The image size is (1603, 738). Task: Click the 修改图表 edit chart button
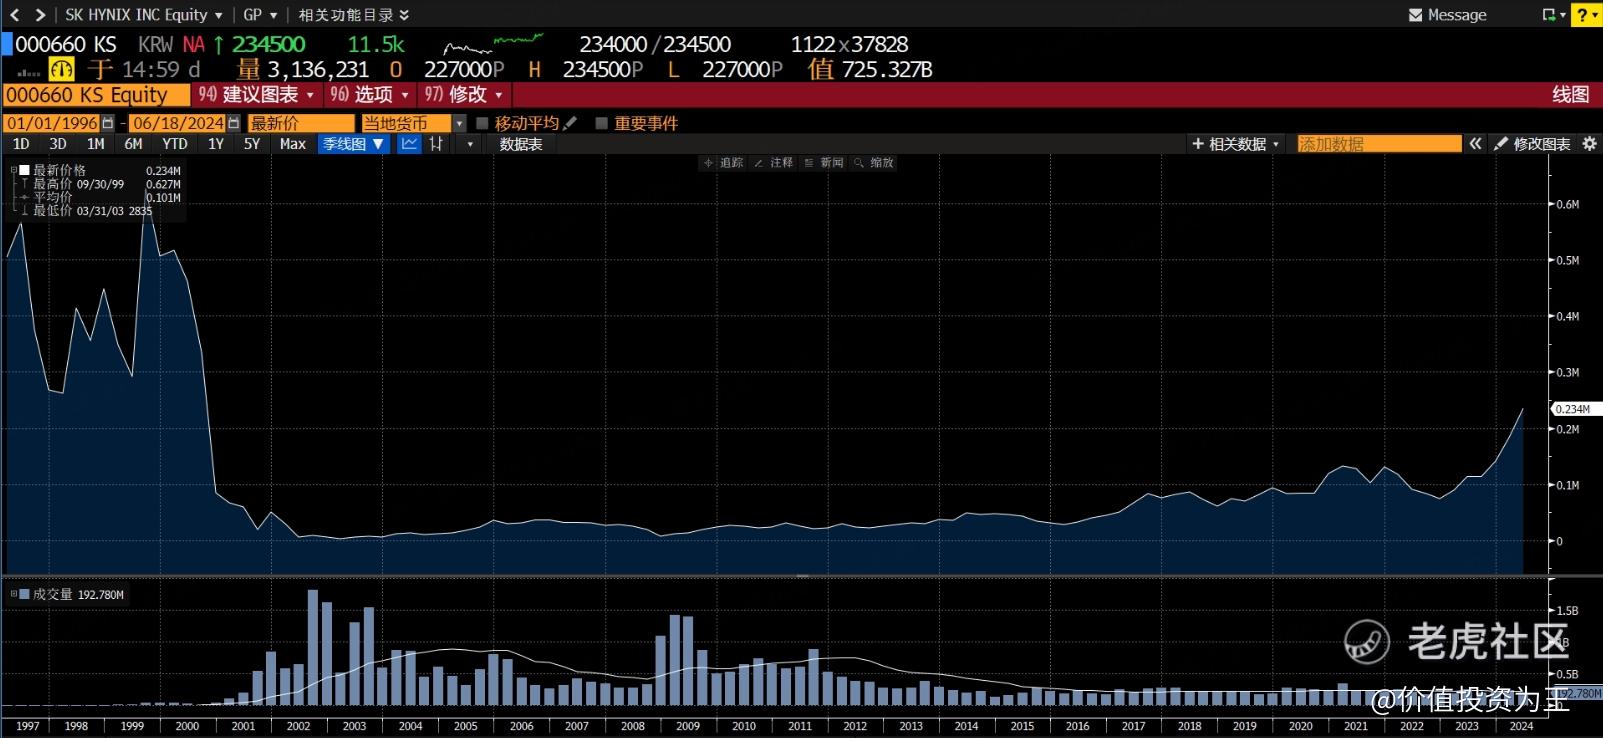click(1533, 144)
